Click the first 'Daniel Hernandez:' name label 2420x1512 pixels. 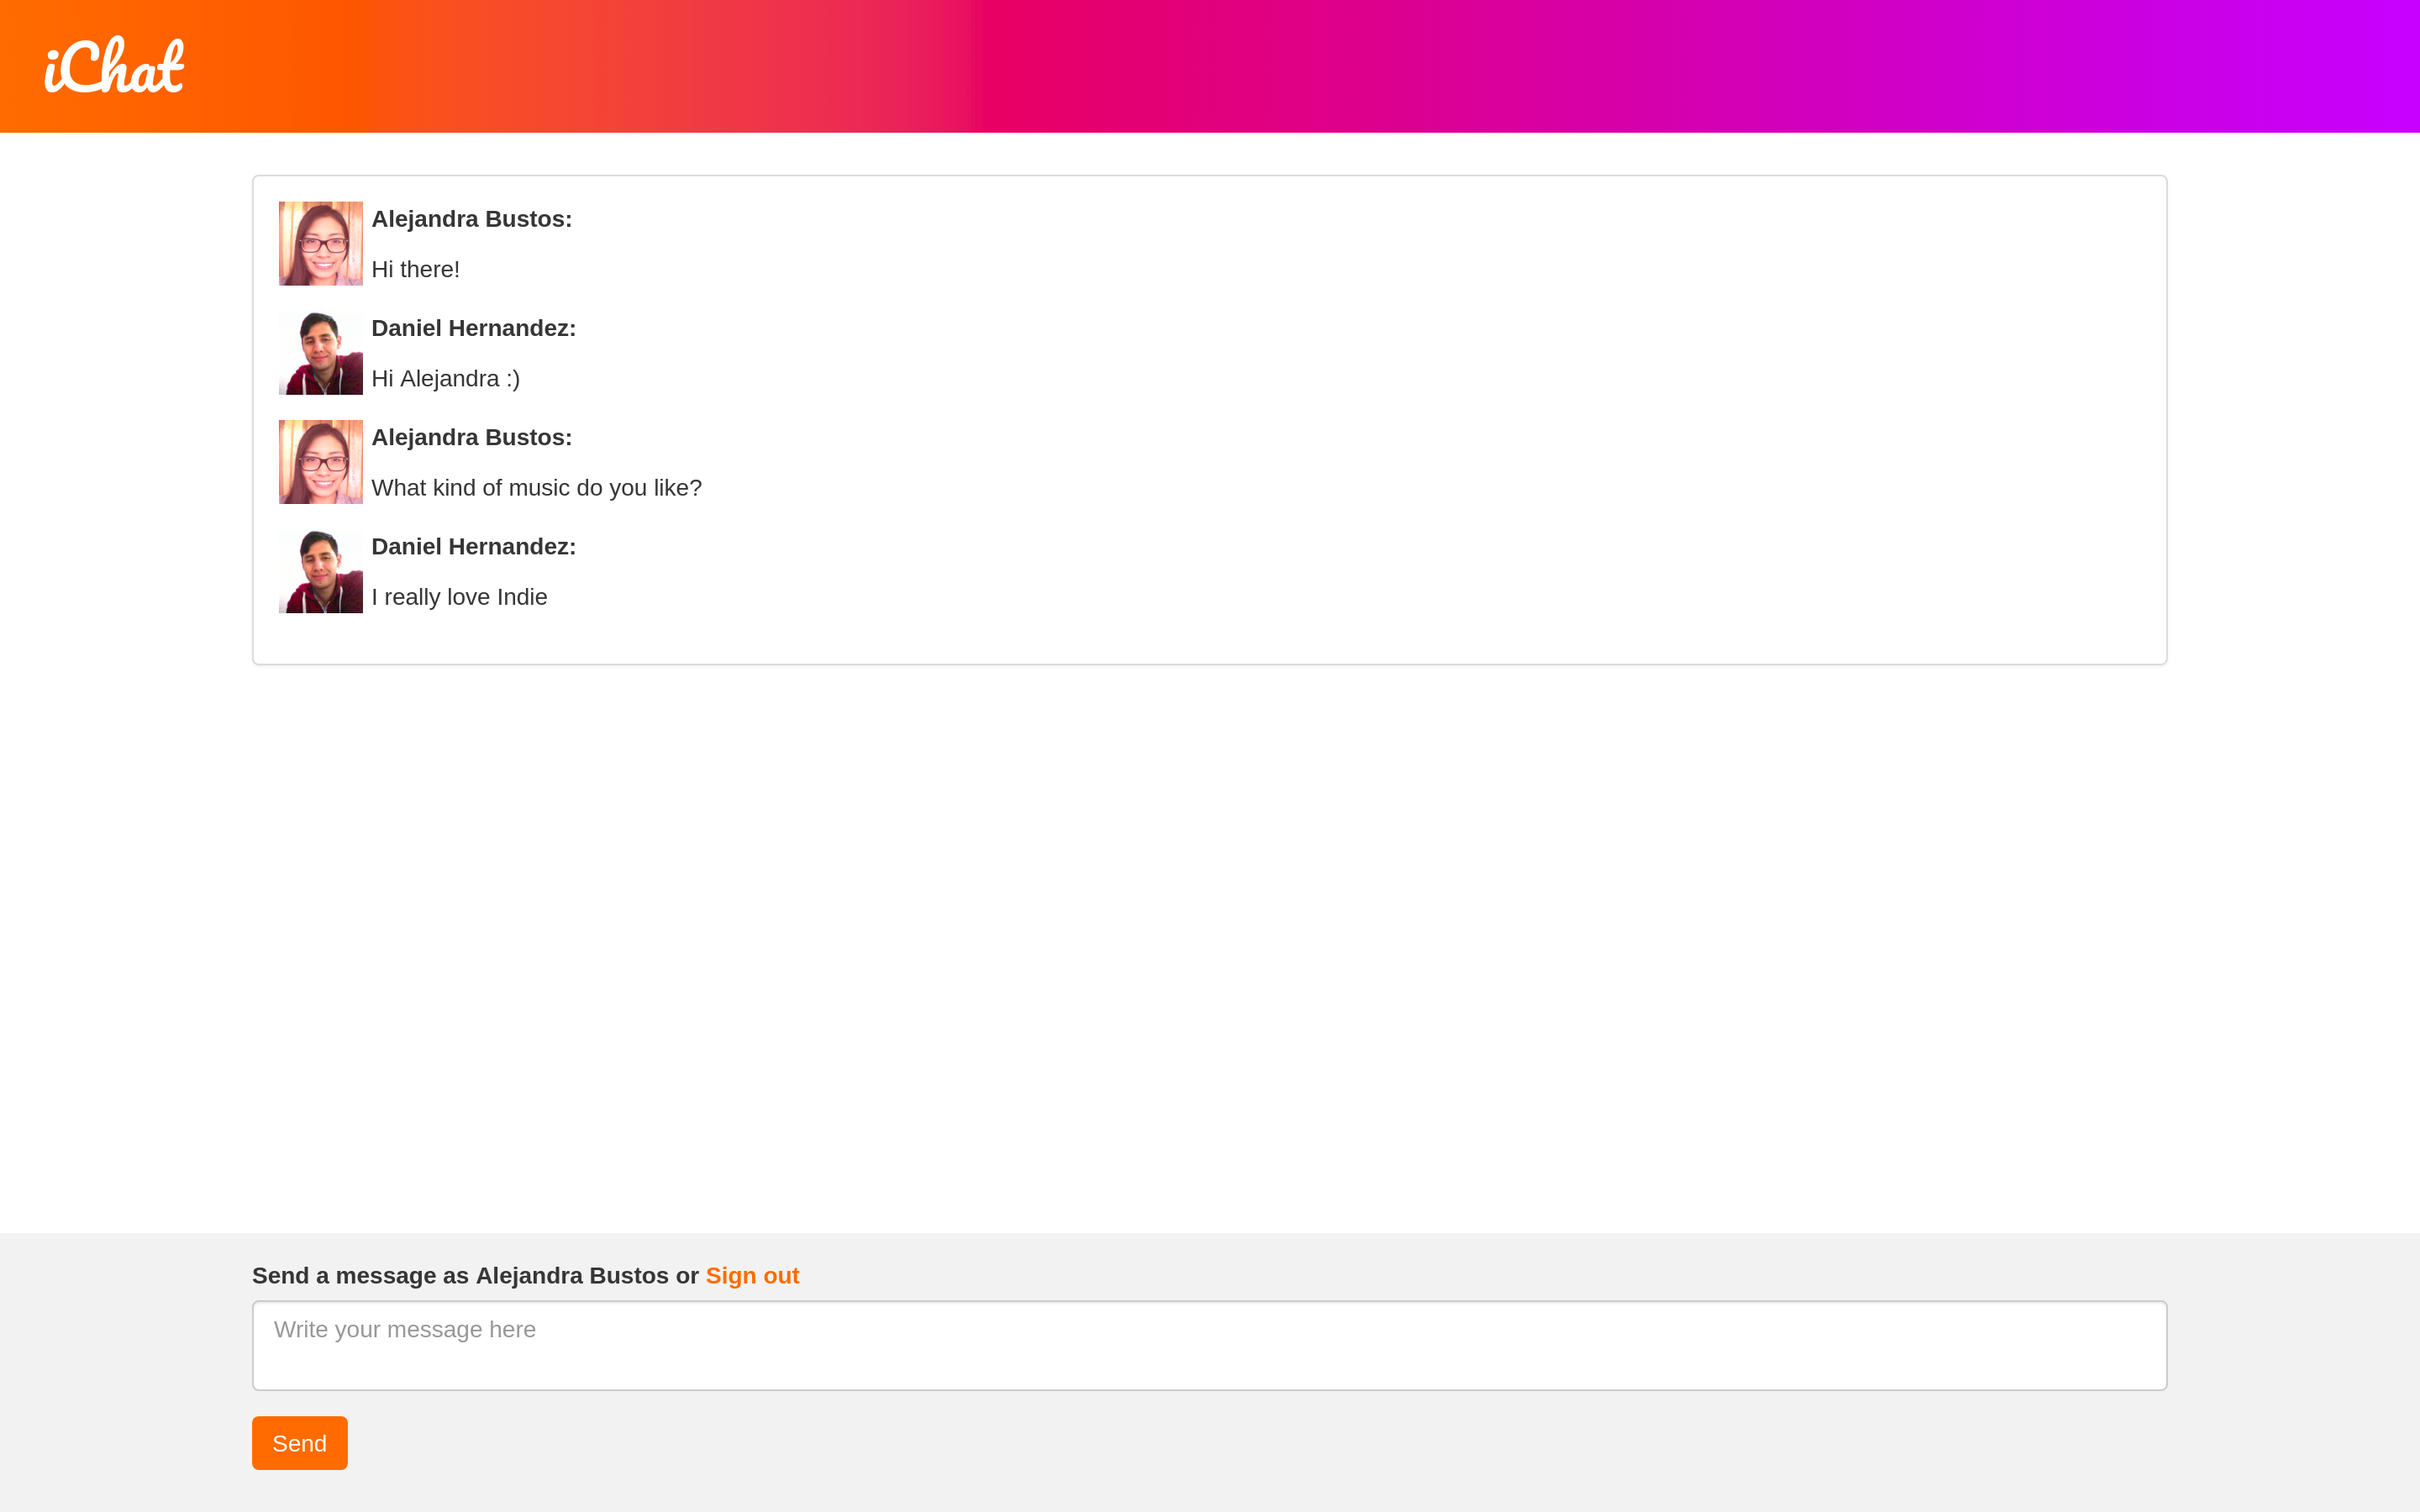coord(473,328)
